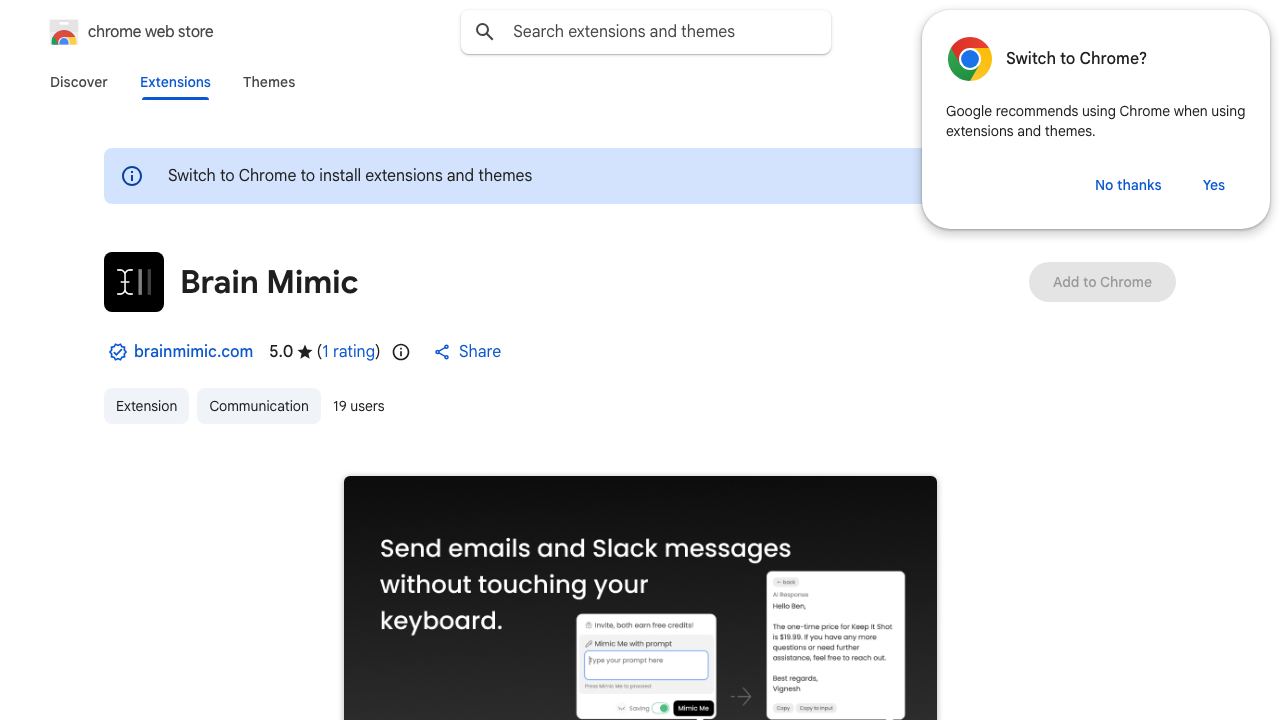
Task: Click the Communication category chip
Action: click(x=259, y=406)
